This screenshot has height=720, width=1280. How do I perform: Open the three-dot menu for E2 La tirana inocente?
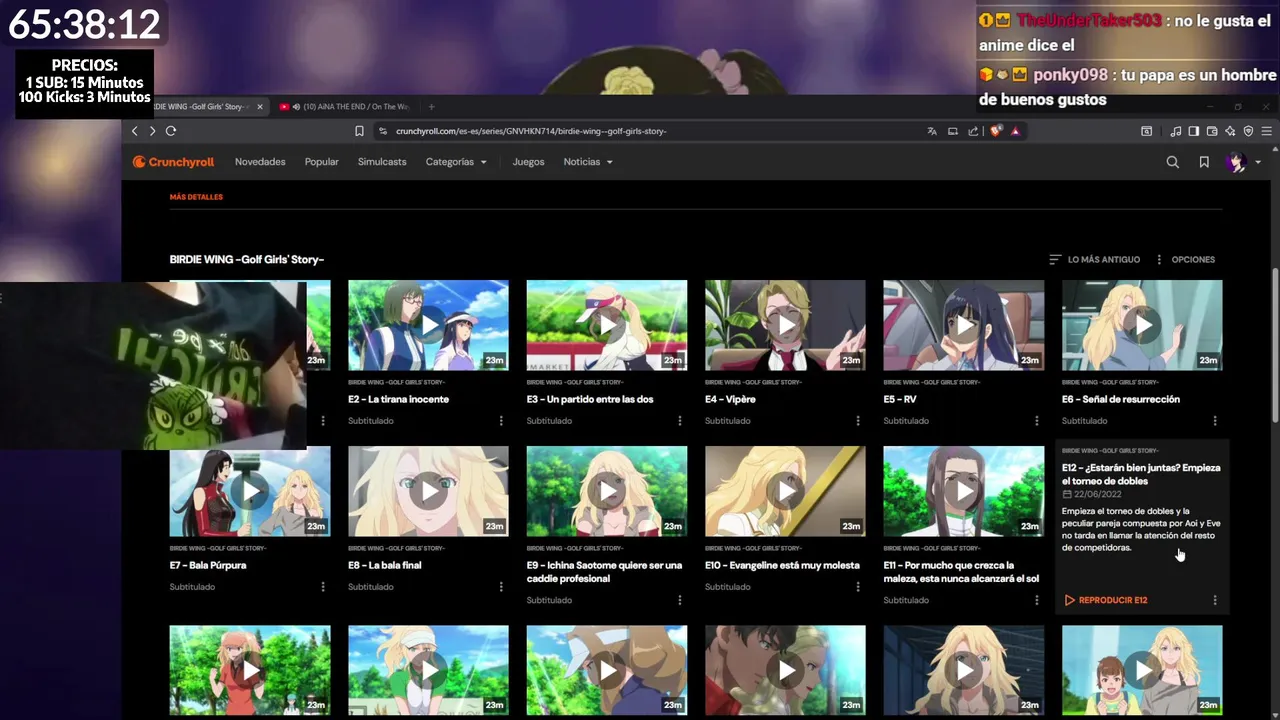(501, 421)
